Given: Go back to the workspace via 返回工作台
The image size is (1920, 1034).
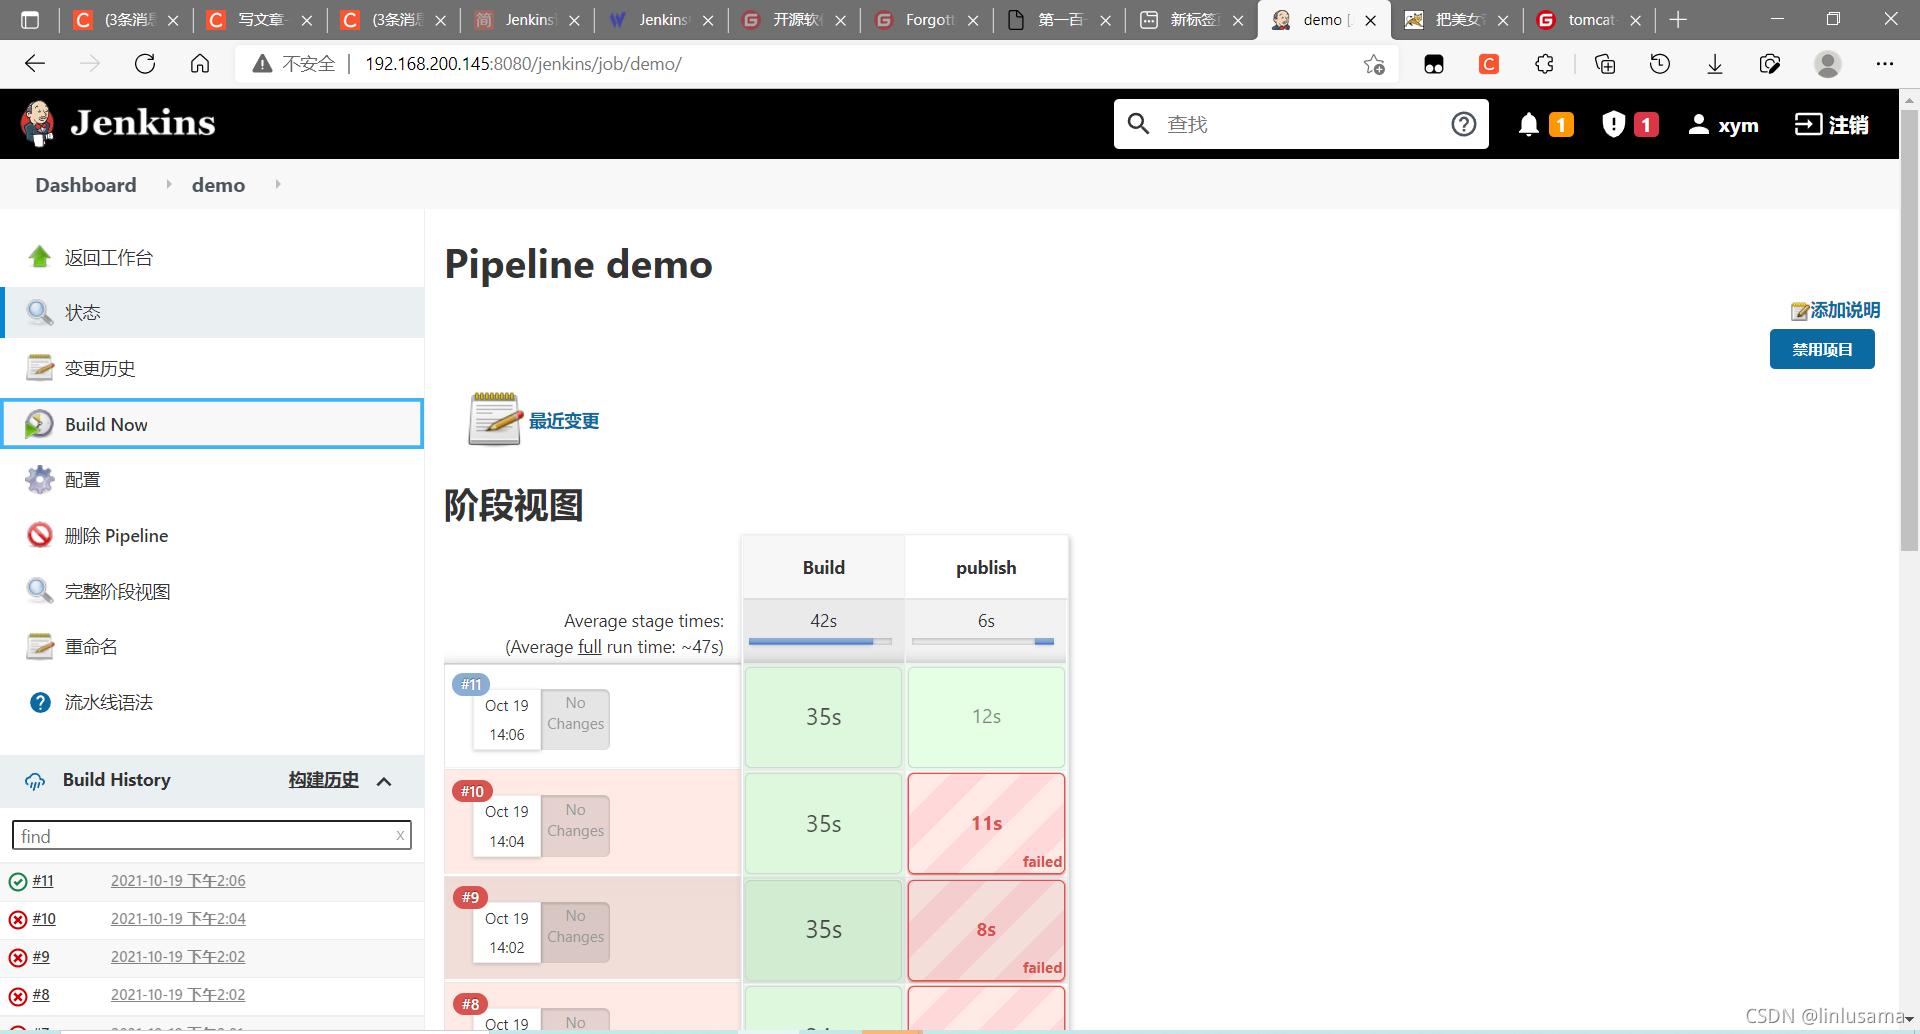Looking at the screenshot, I should point(108,257).
